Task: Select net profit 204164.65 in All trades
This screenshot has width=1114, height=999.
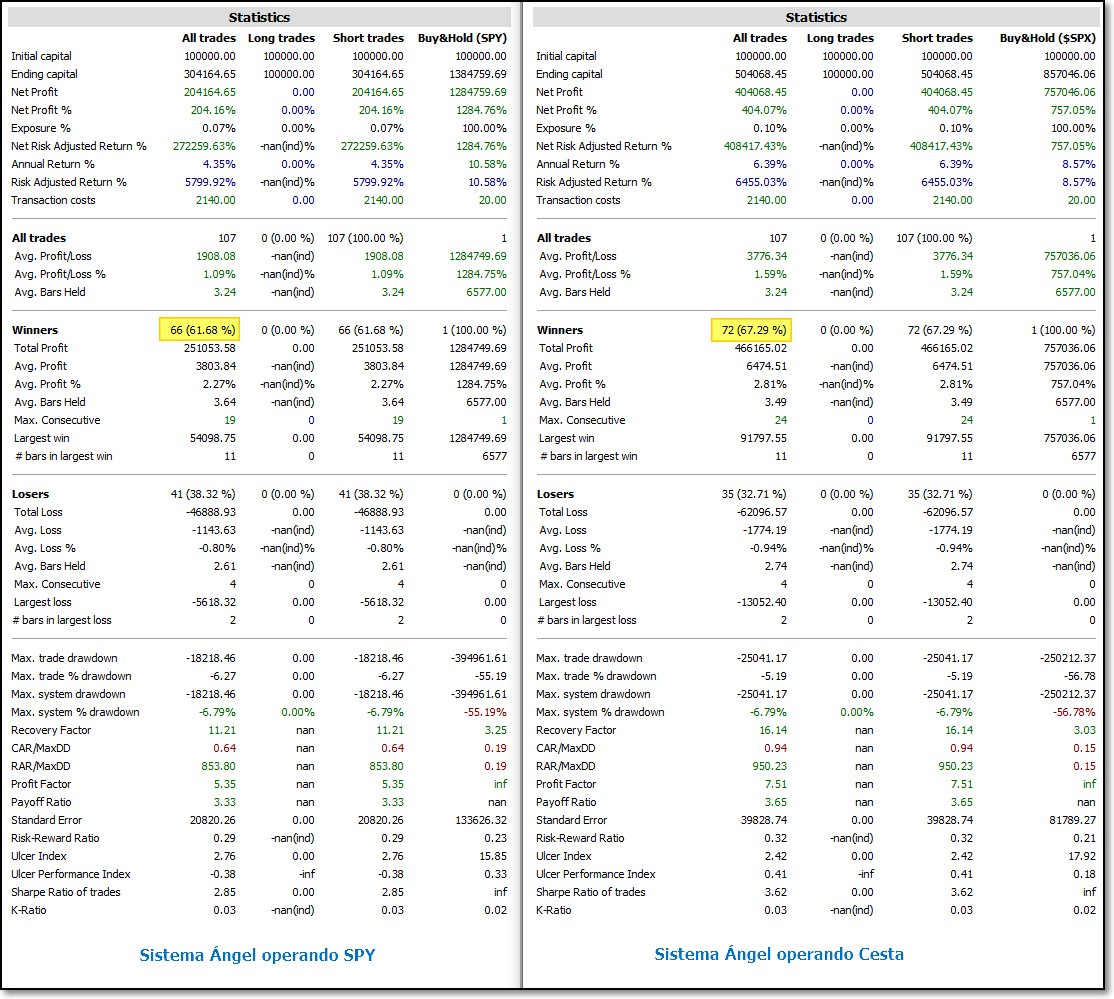Action: 210,92
